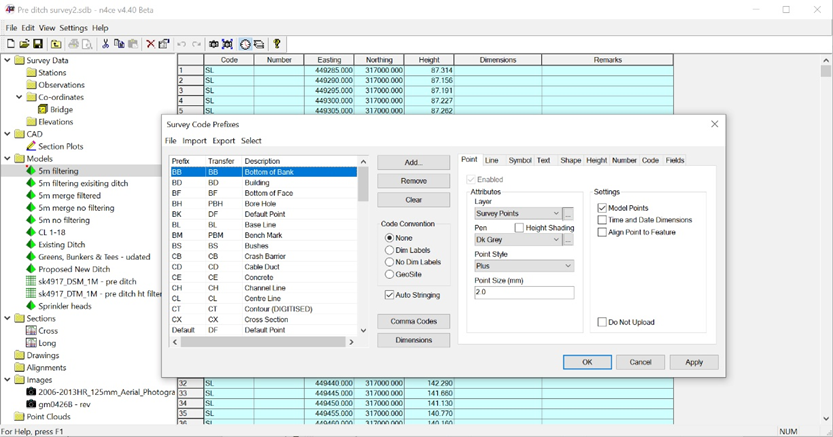Click the prefix list horizontal scrollbar

coord(262,342)
